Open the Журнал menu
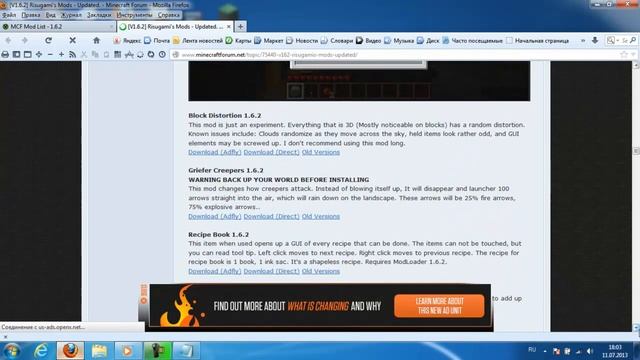The width and height of the screenshot is (640, 360). pyautogui.click(x=71, y=15)
